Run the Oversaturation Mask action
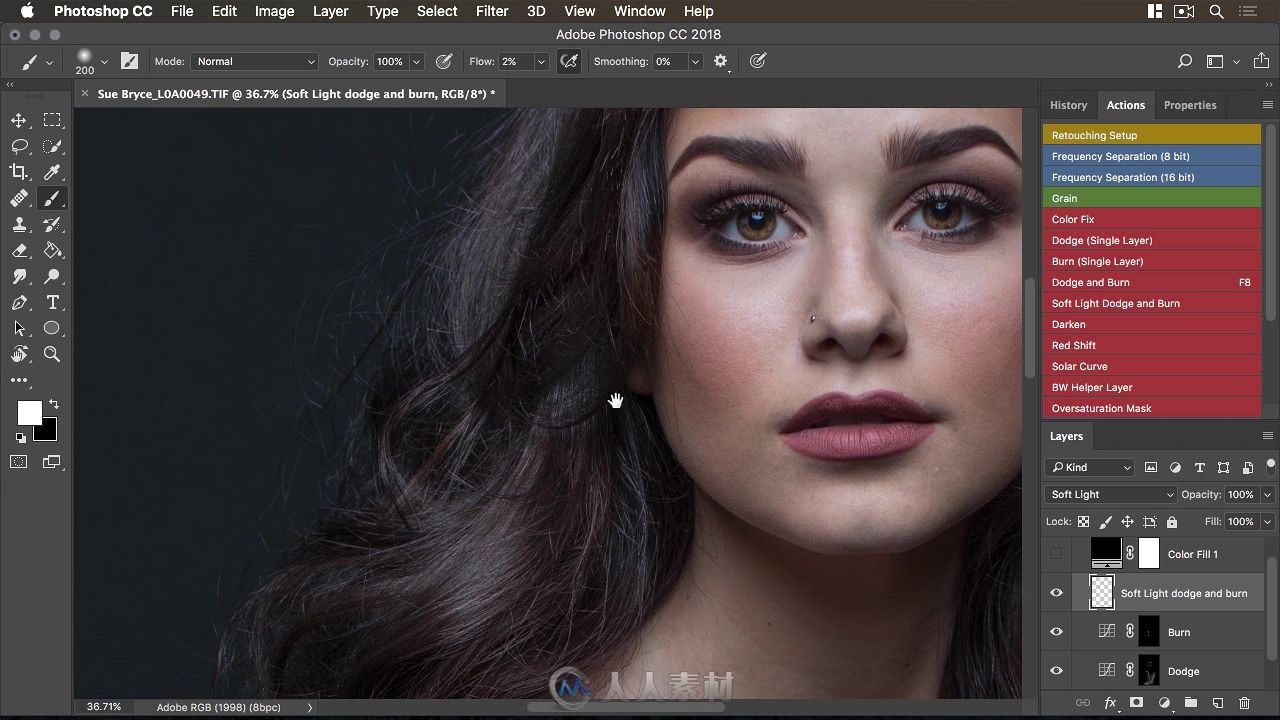This screenshot has width=1280, height=720. pos(1152,408)
